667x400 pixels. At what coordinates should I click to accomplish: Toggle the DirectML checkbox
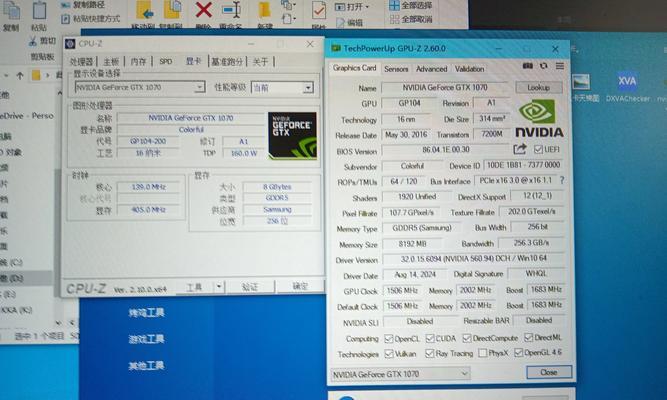coord(528,337)
